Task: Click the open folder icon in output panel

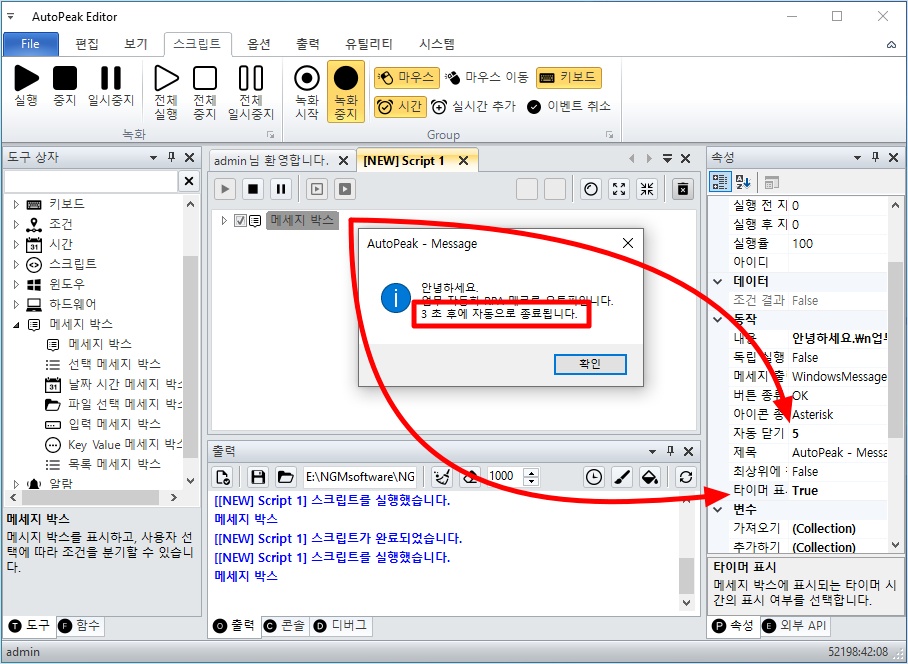Action: pos(285,477)
